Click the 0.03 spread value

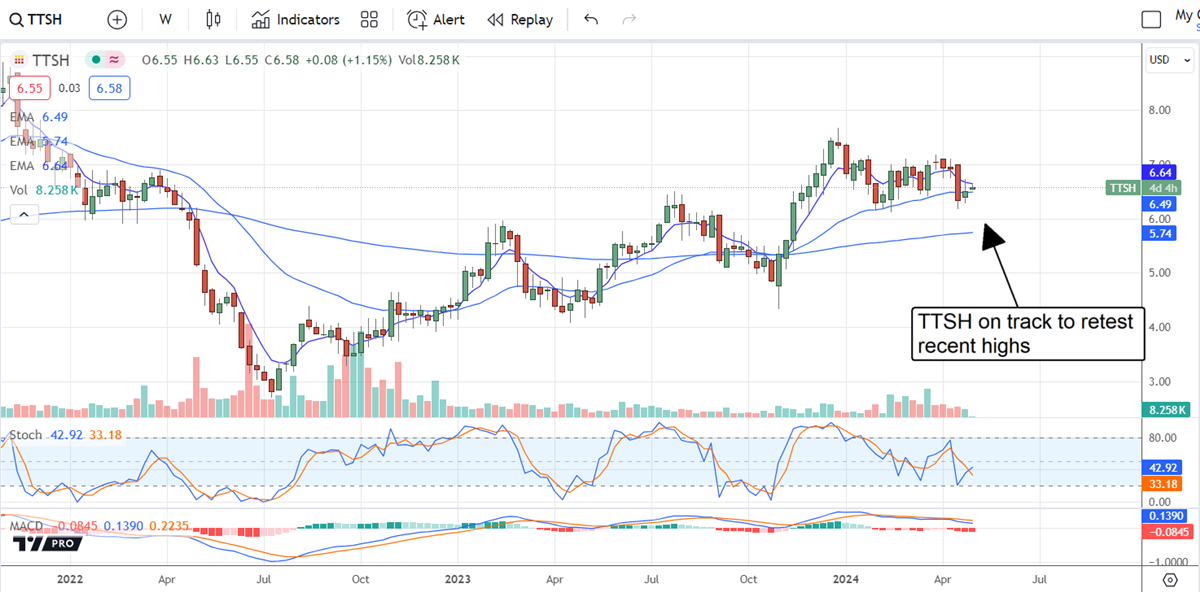click(67, 88)
